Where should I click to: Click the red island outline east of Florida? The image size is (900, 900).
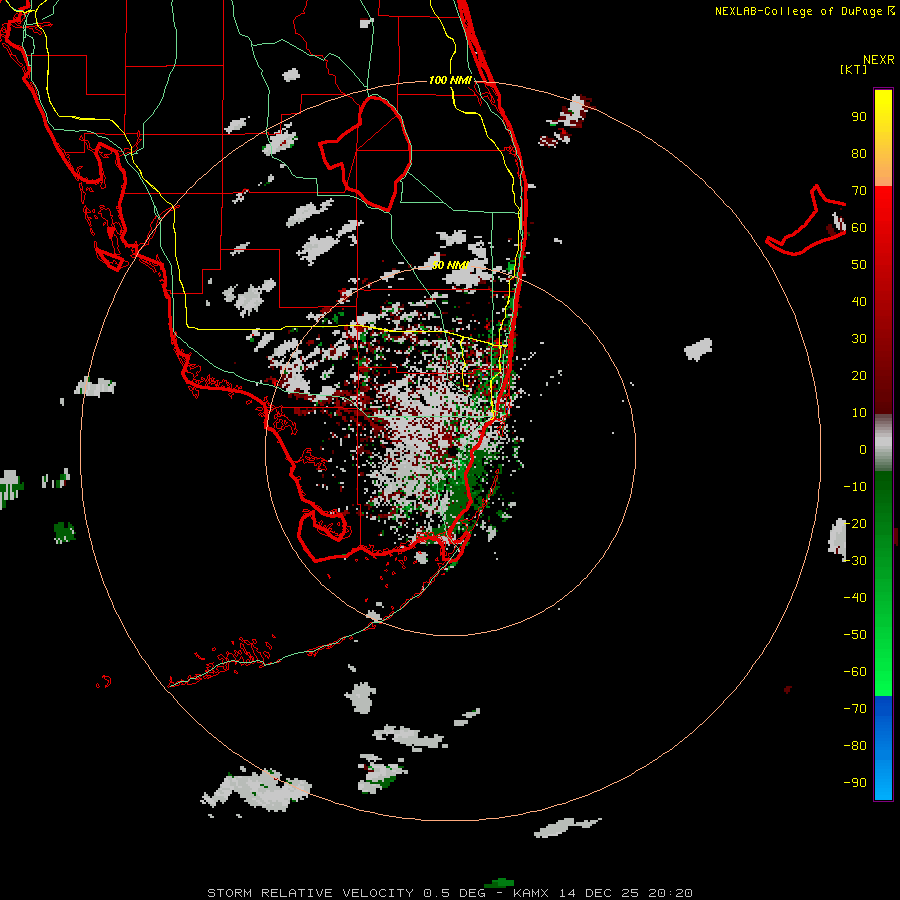tap(806, 221)
